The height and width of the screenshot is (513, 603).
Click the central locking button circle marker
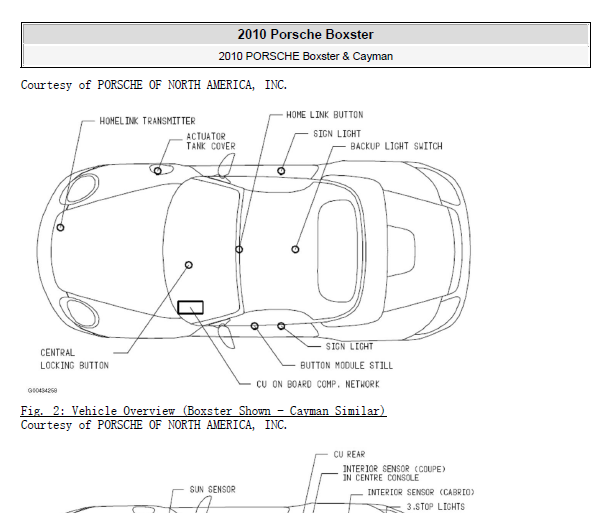tap(188, 265)
